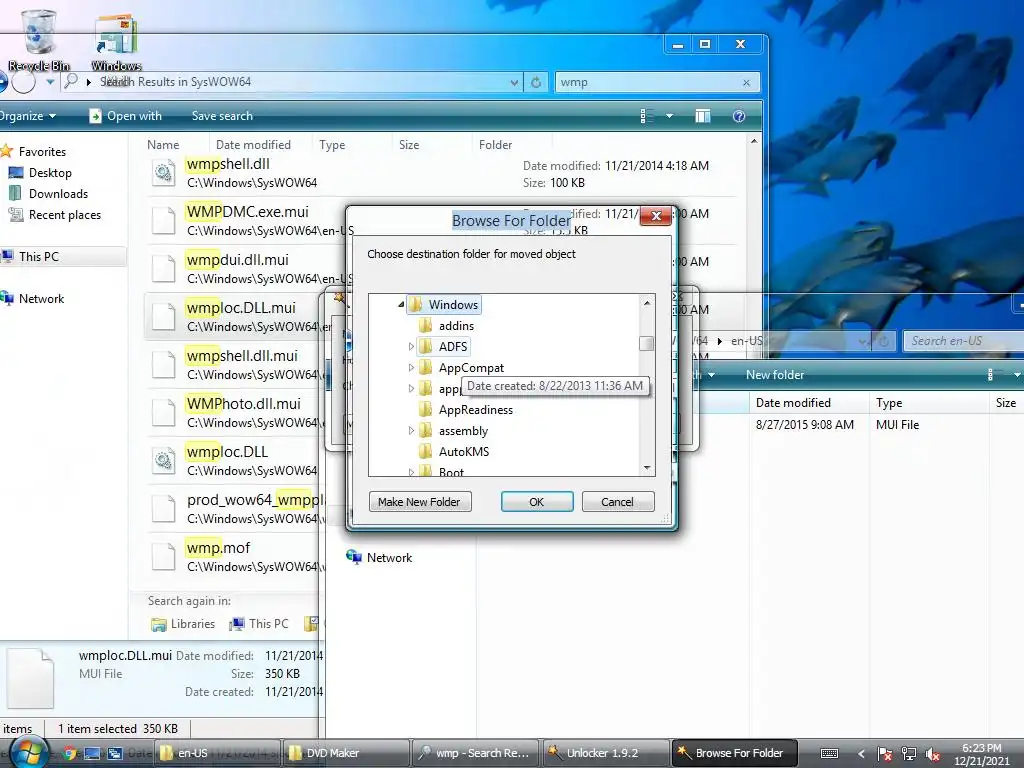1024x768 pixels.
Task: Click the wmpshell.dll.mui file icon
Action: tap(163, 365)
